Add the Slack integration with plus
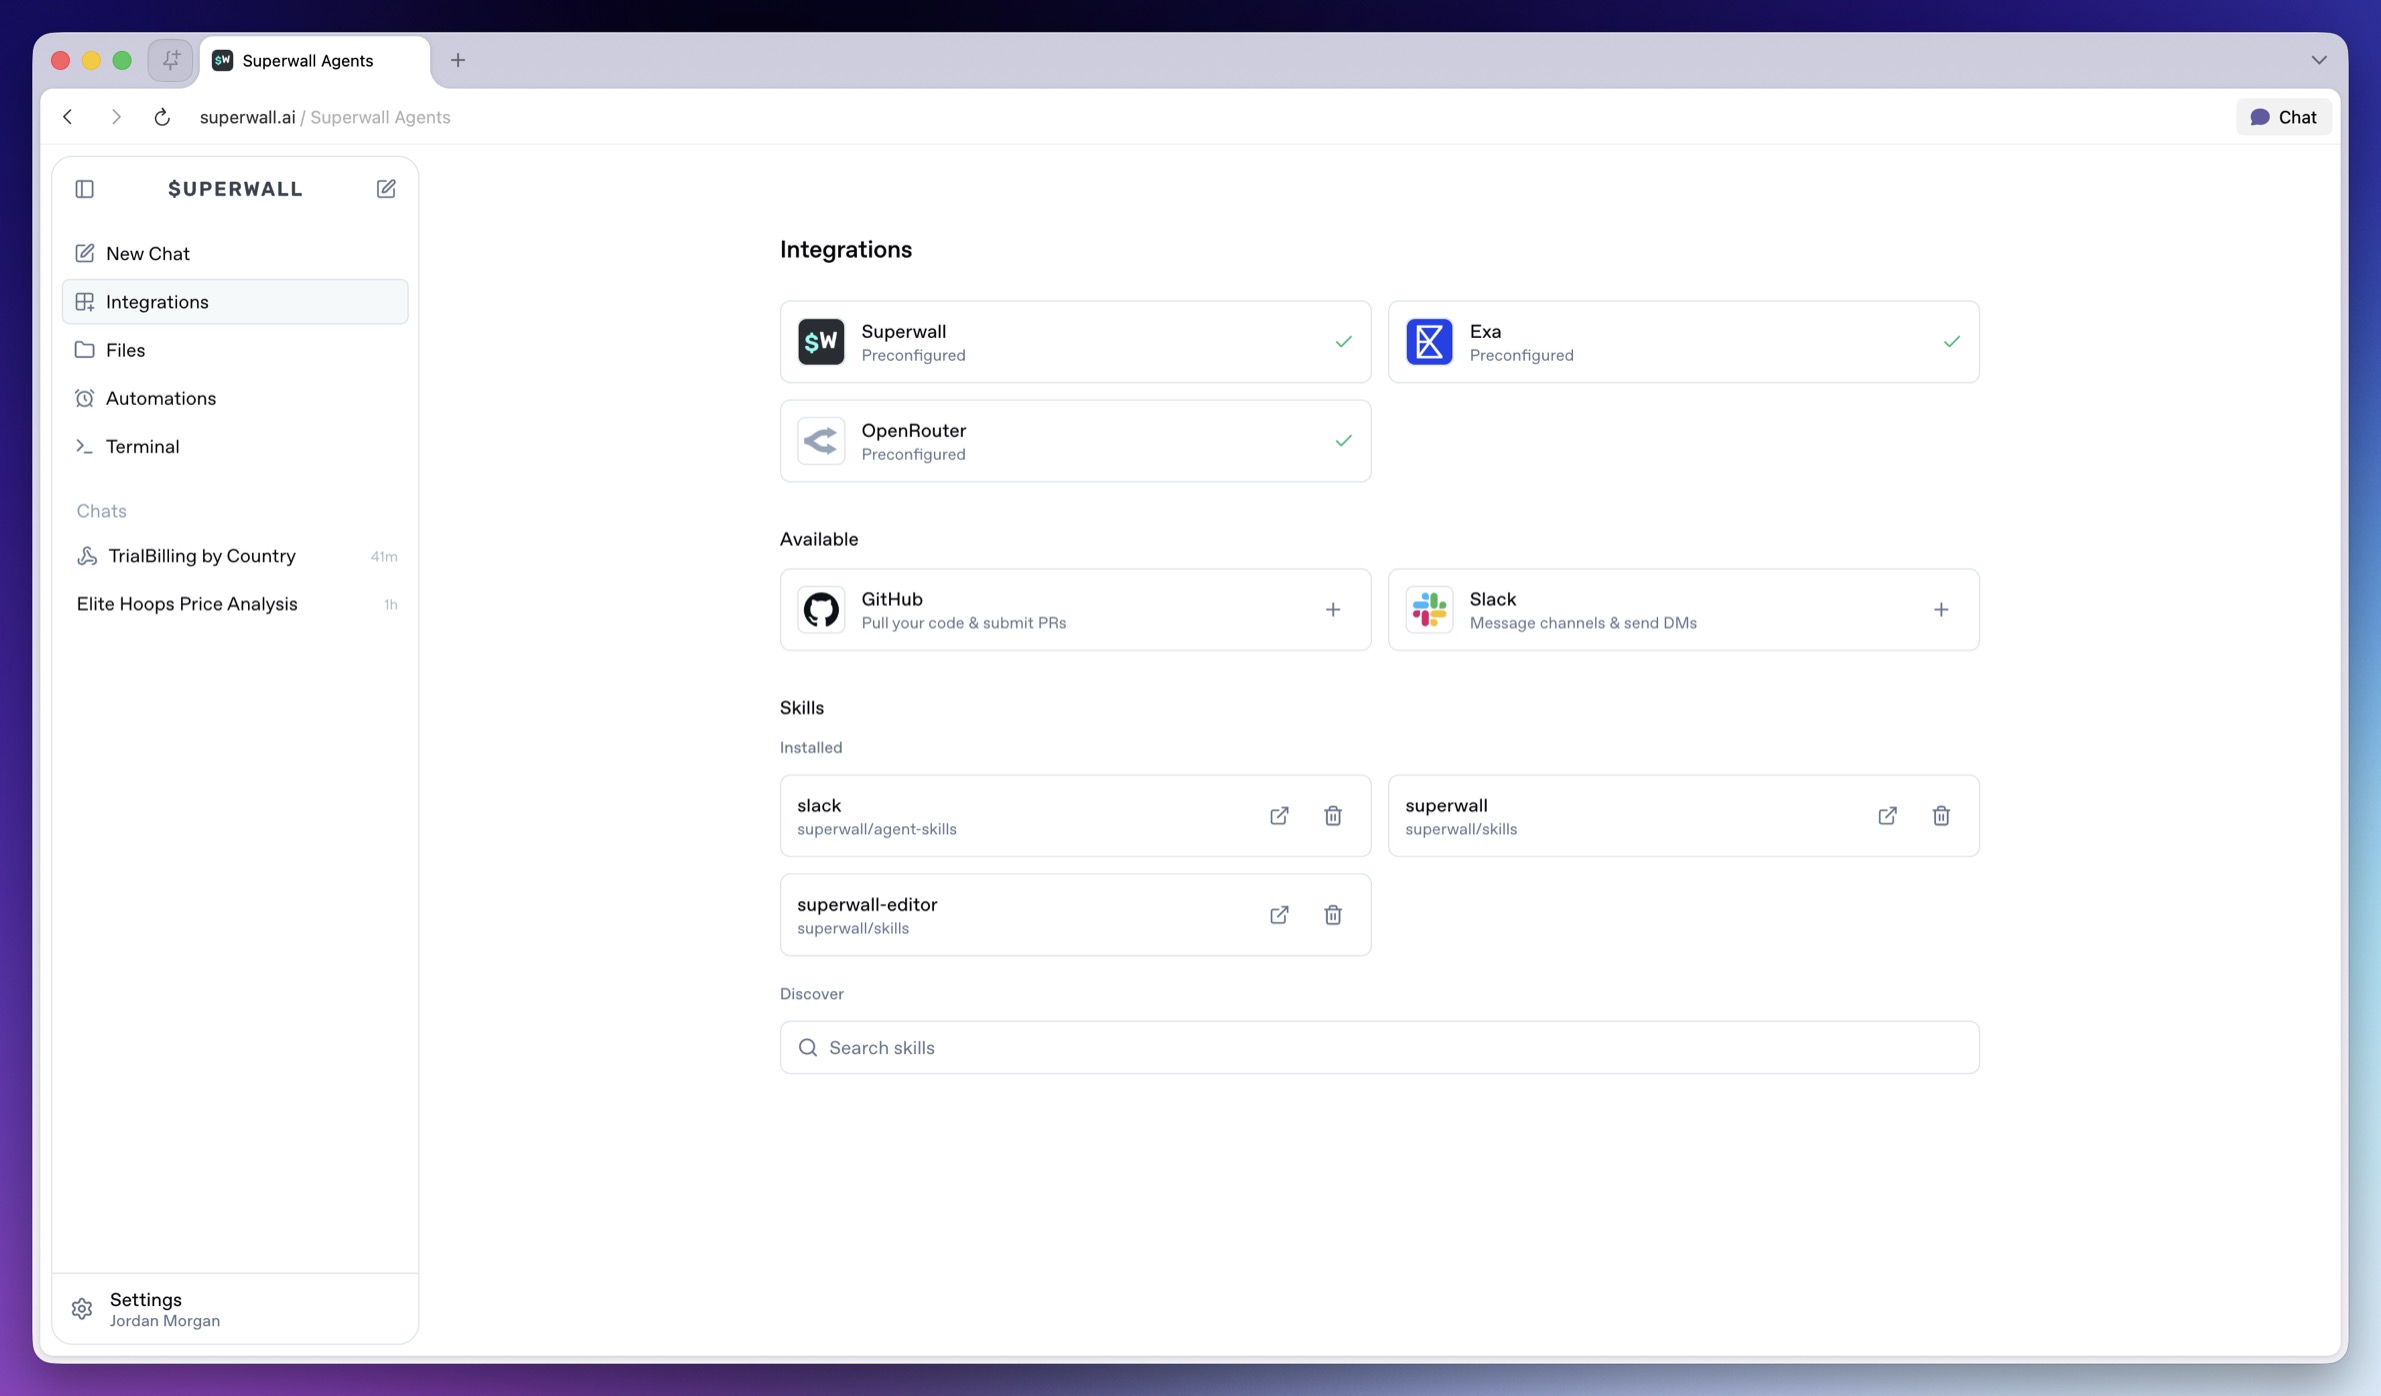The width and height of the screenshot is (2381, 1396). coord(1940,610)
